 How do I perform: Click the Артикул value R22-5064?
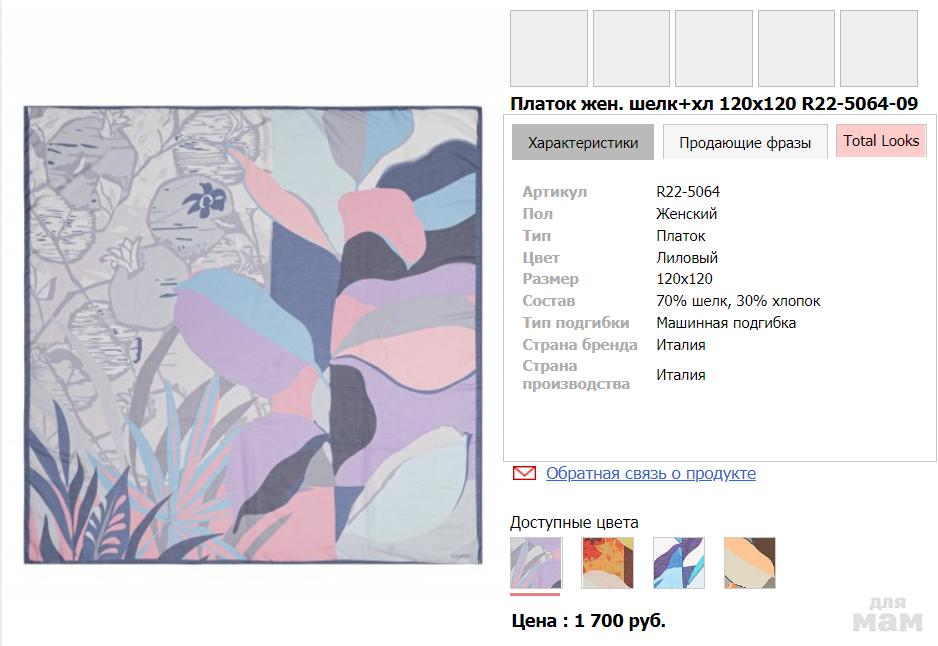point(688,191)
